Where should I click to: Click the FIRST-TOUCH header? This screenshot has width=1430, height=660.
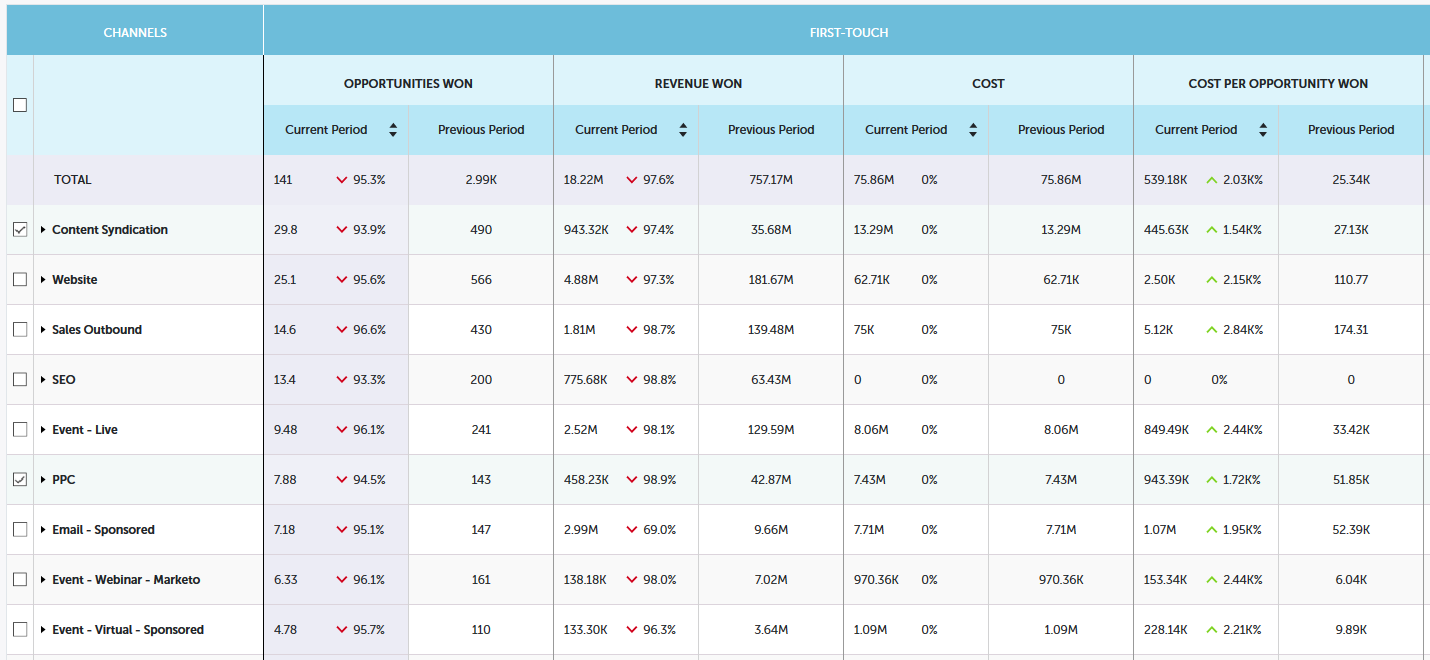848,33
